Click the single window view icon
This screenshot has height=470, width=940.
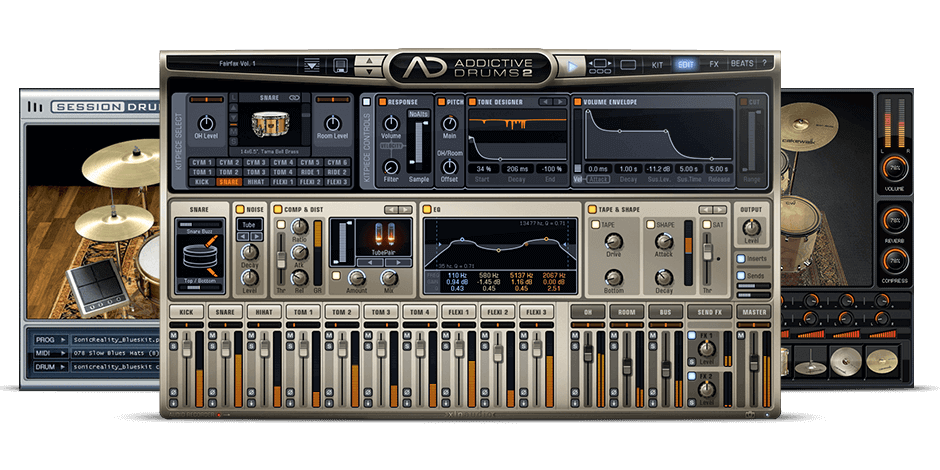[x=628, y=65]
